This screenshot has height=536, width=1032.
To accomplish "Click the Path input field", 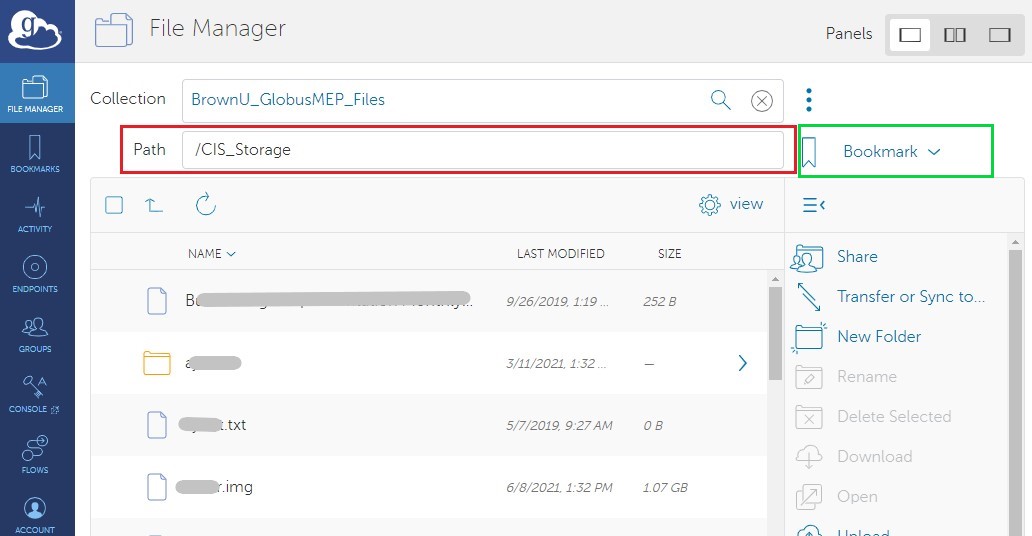I will tap(482, 150).
